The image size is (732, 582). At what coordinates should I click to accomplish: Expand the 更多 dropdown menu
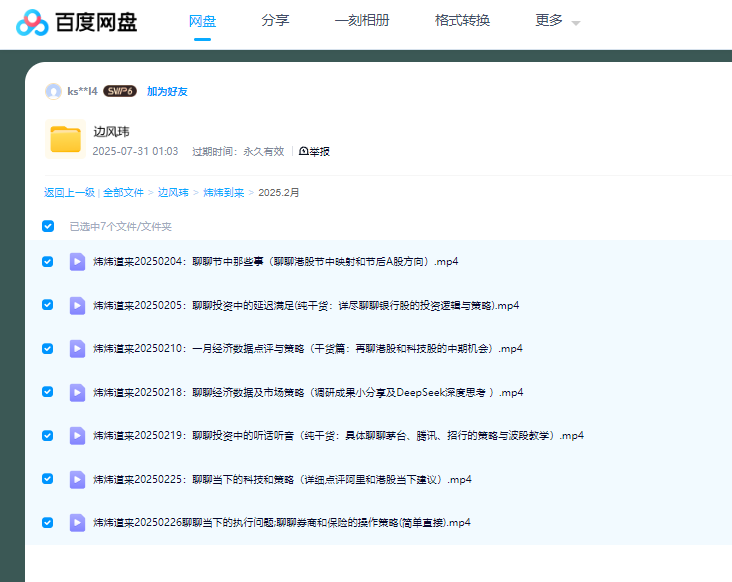557,21
